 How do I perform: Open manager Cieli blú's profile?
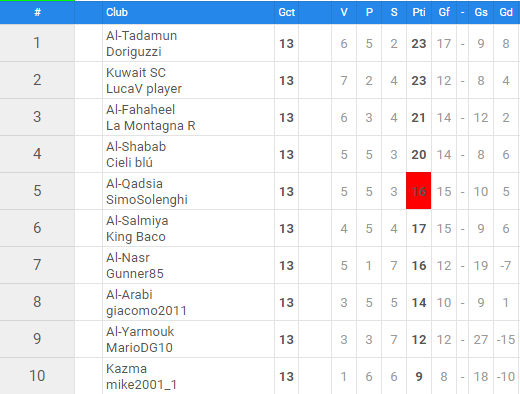[x=129, y=163]
